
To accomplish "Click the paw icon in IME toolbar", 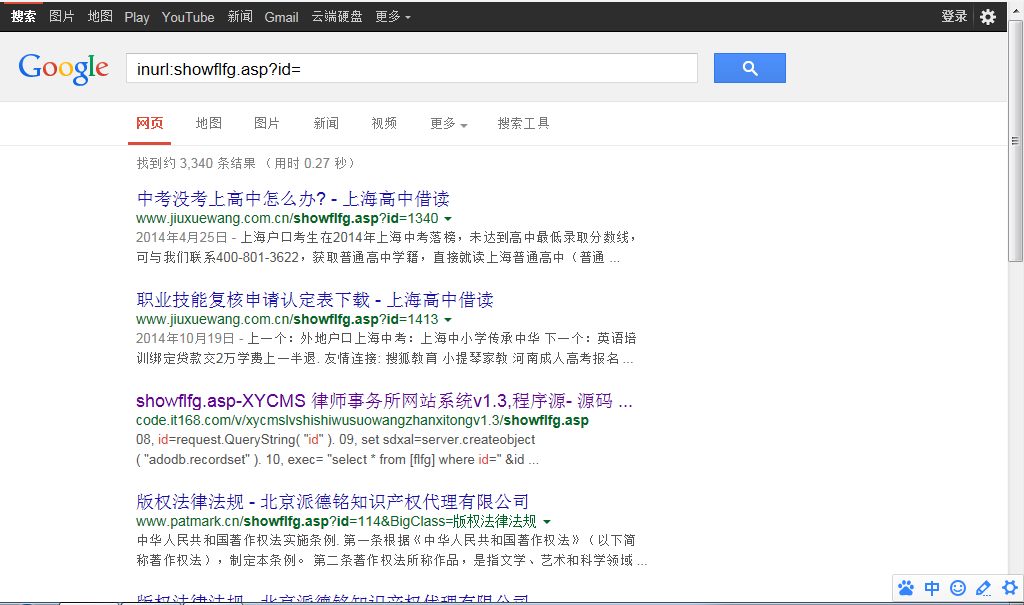I will click(906, 588).
